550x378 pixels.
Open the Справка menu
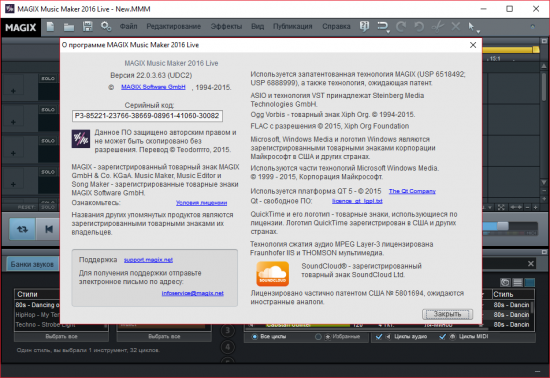coord(336,26)
